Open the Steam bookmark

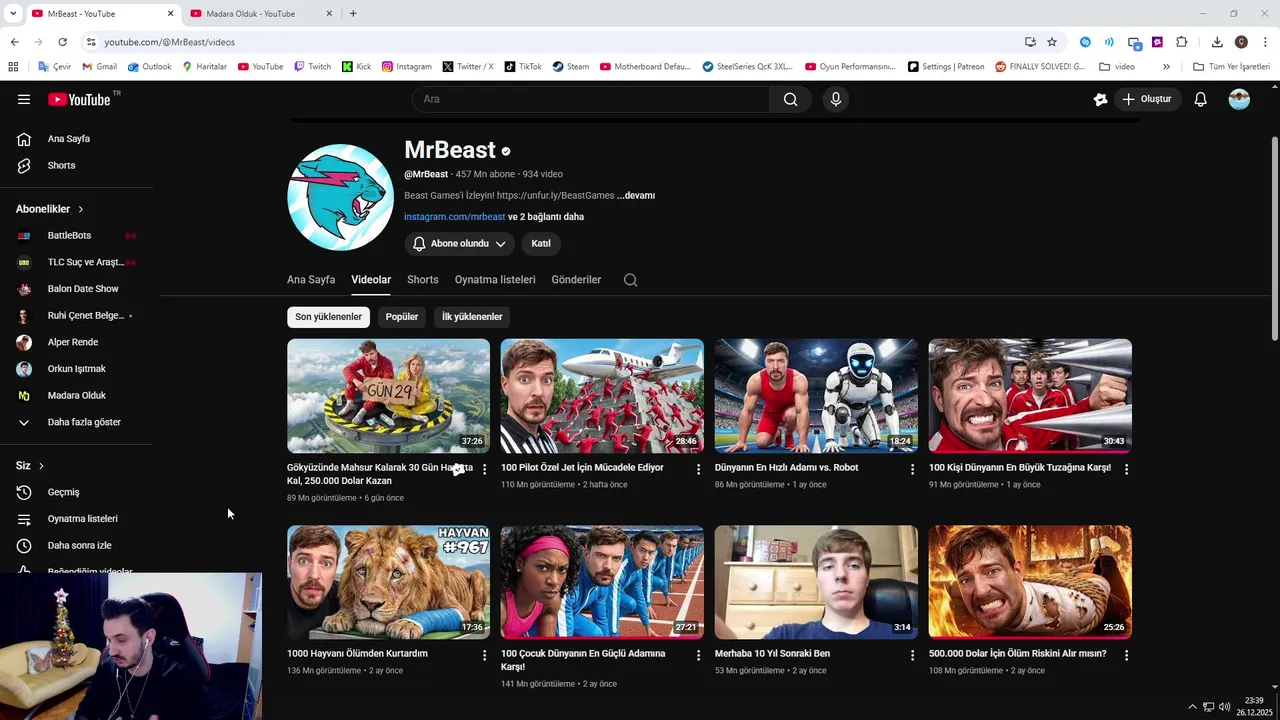(x=570, y=67)
